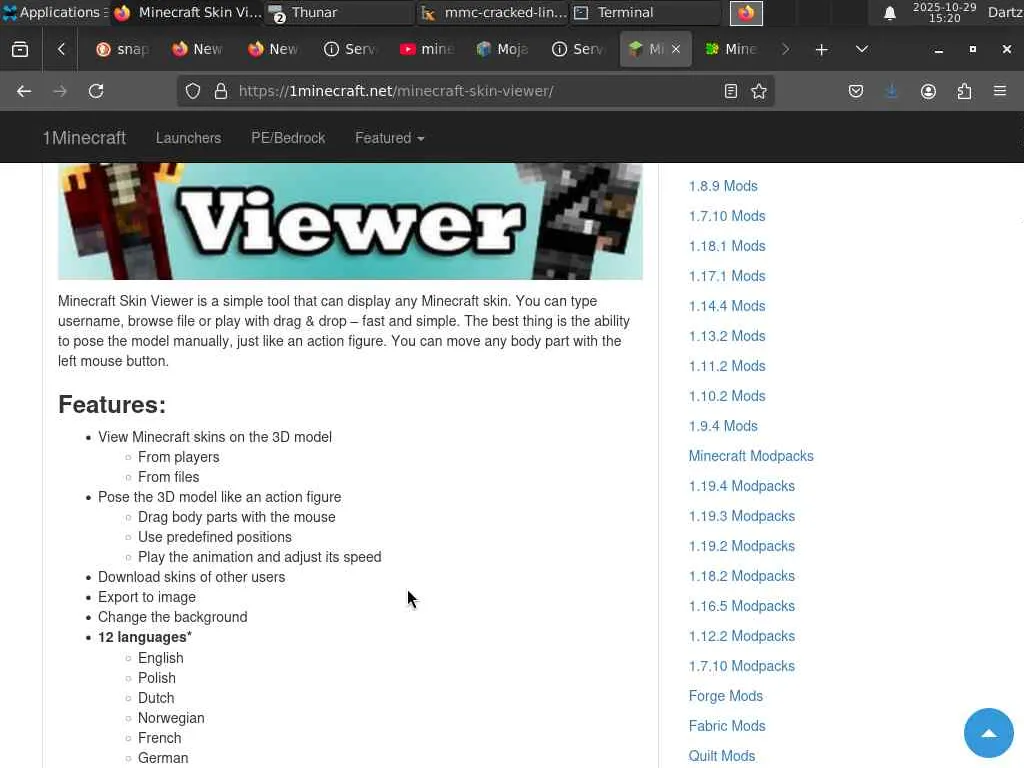1024x768 pixels.
Task: Close the active Mi tab
Action: coord(676,49)
